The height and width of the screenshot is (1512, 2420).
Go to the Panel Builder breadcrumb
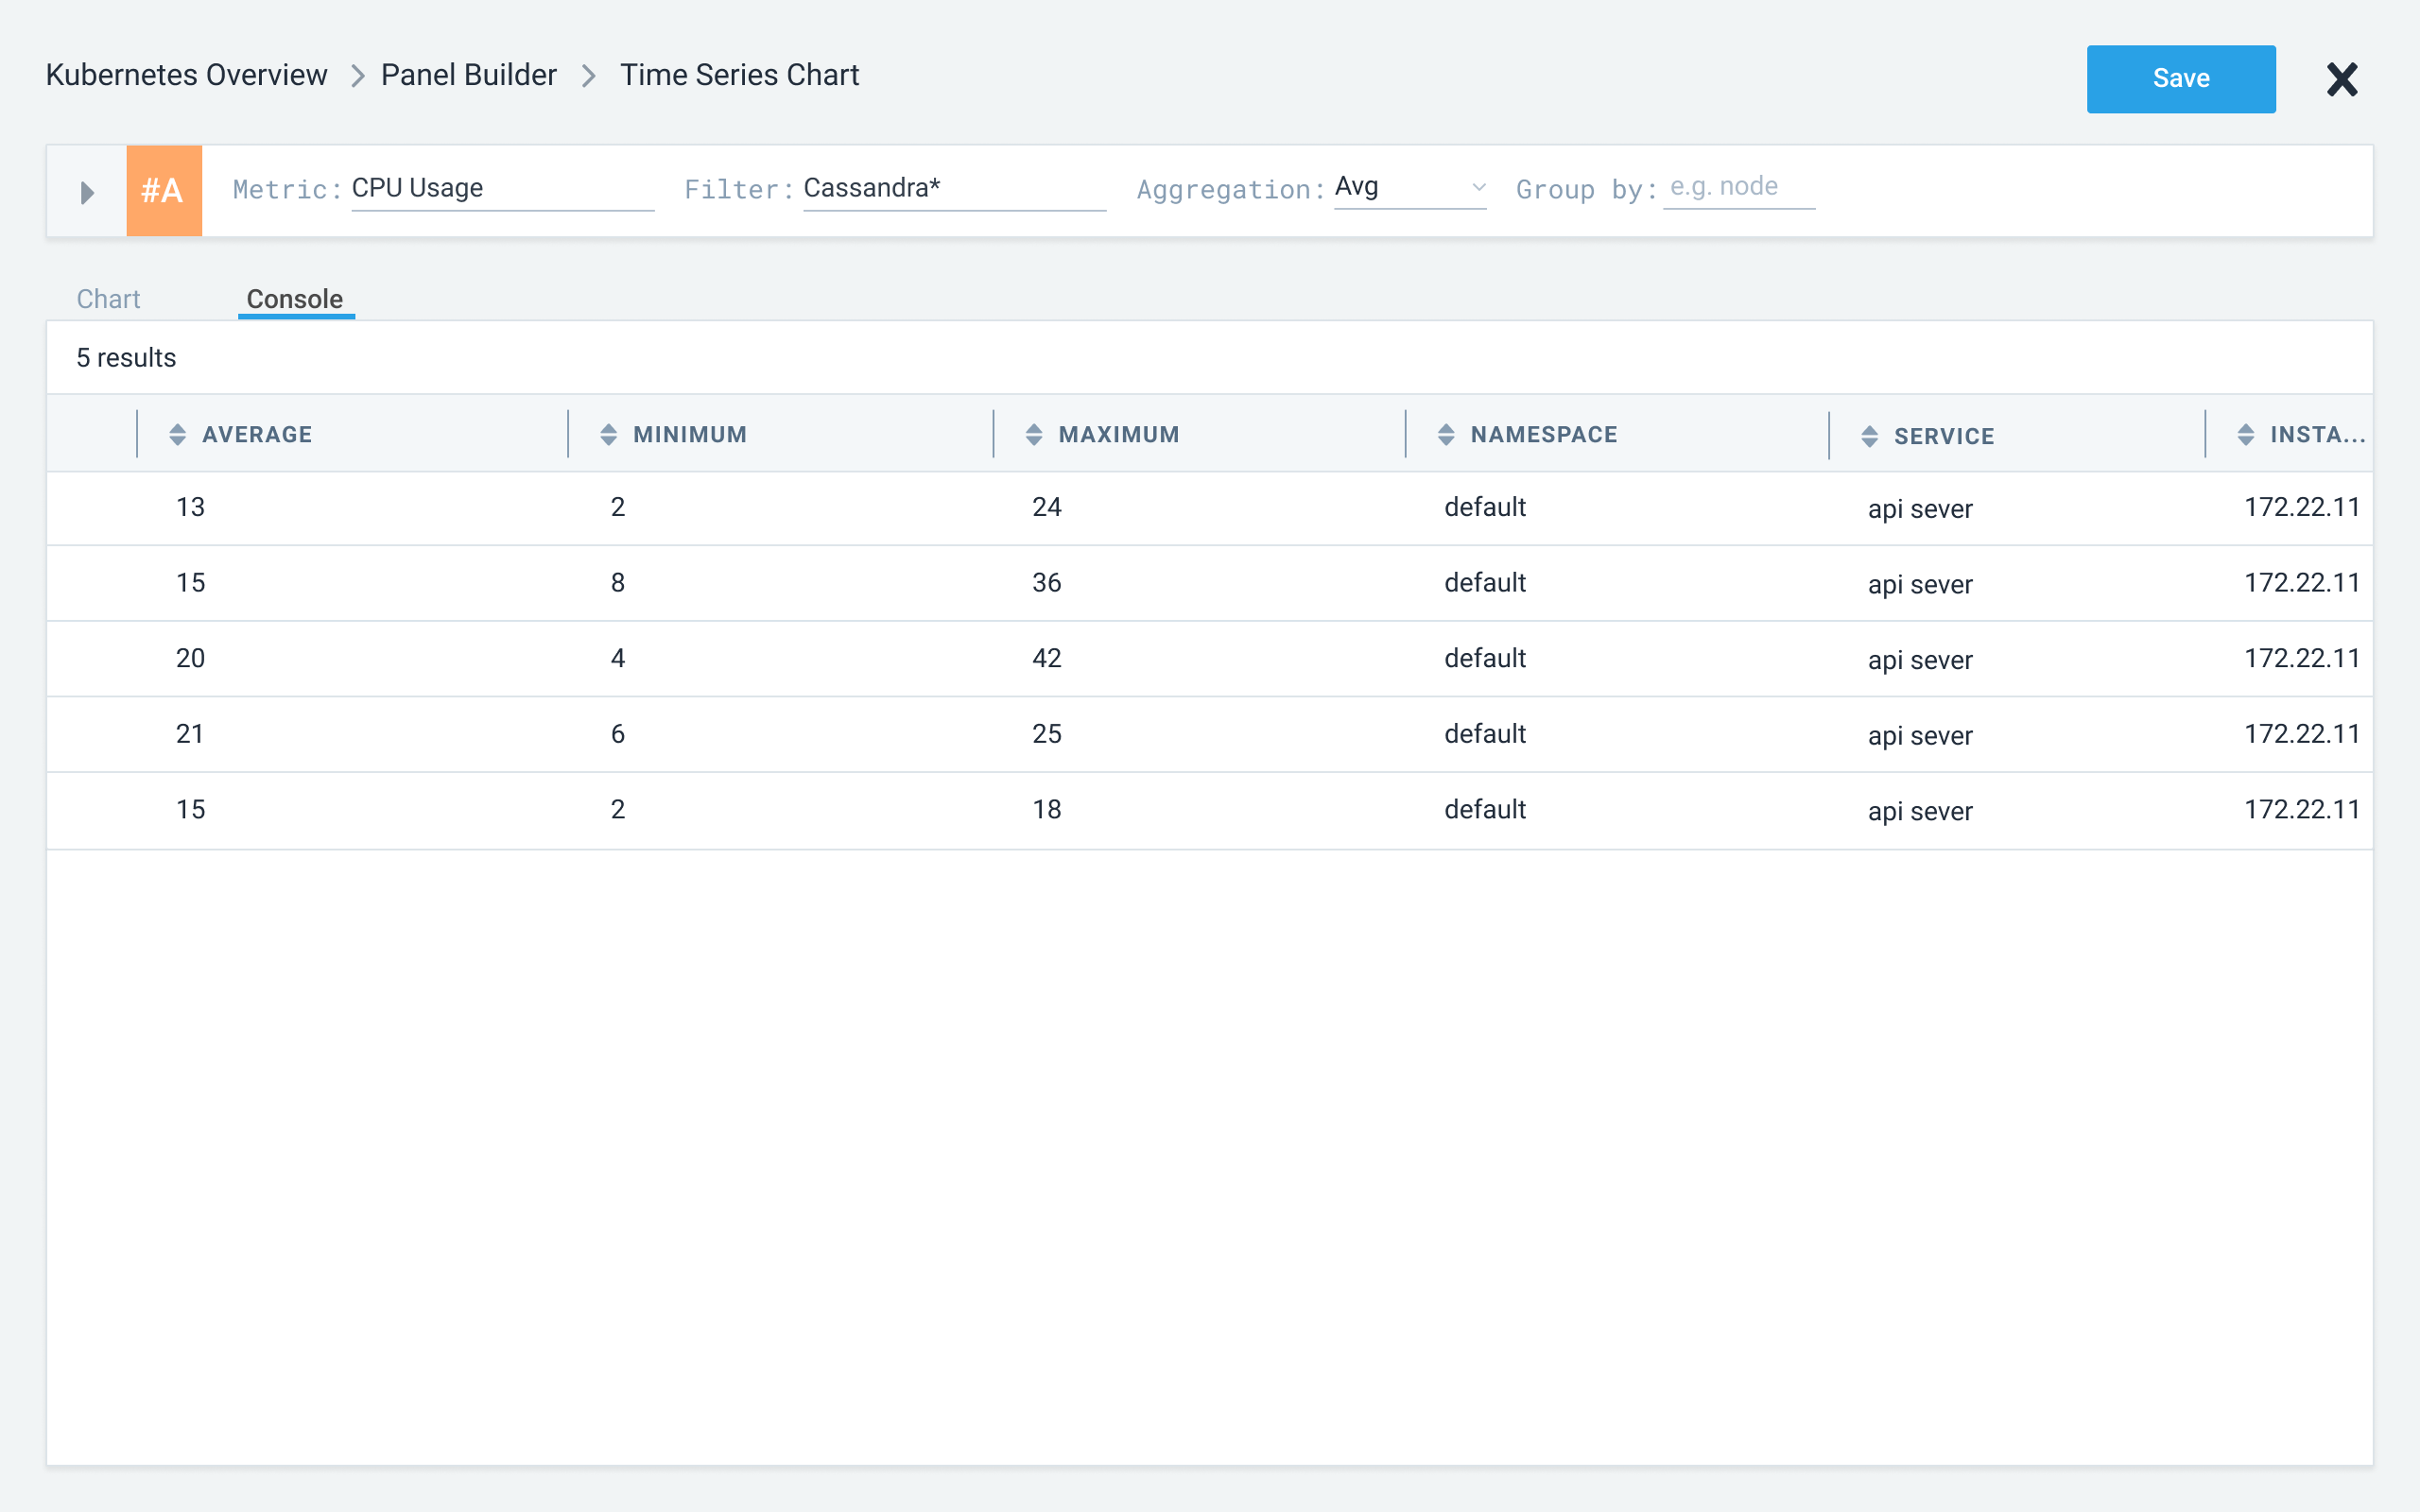pos(468,75)
